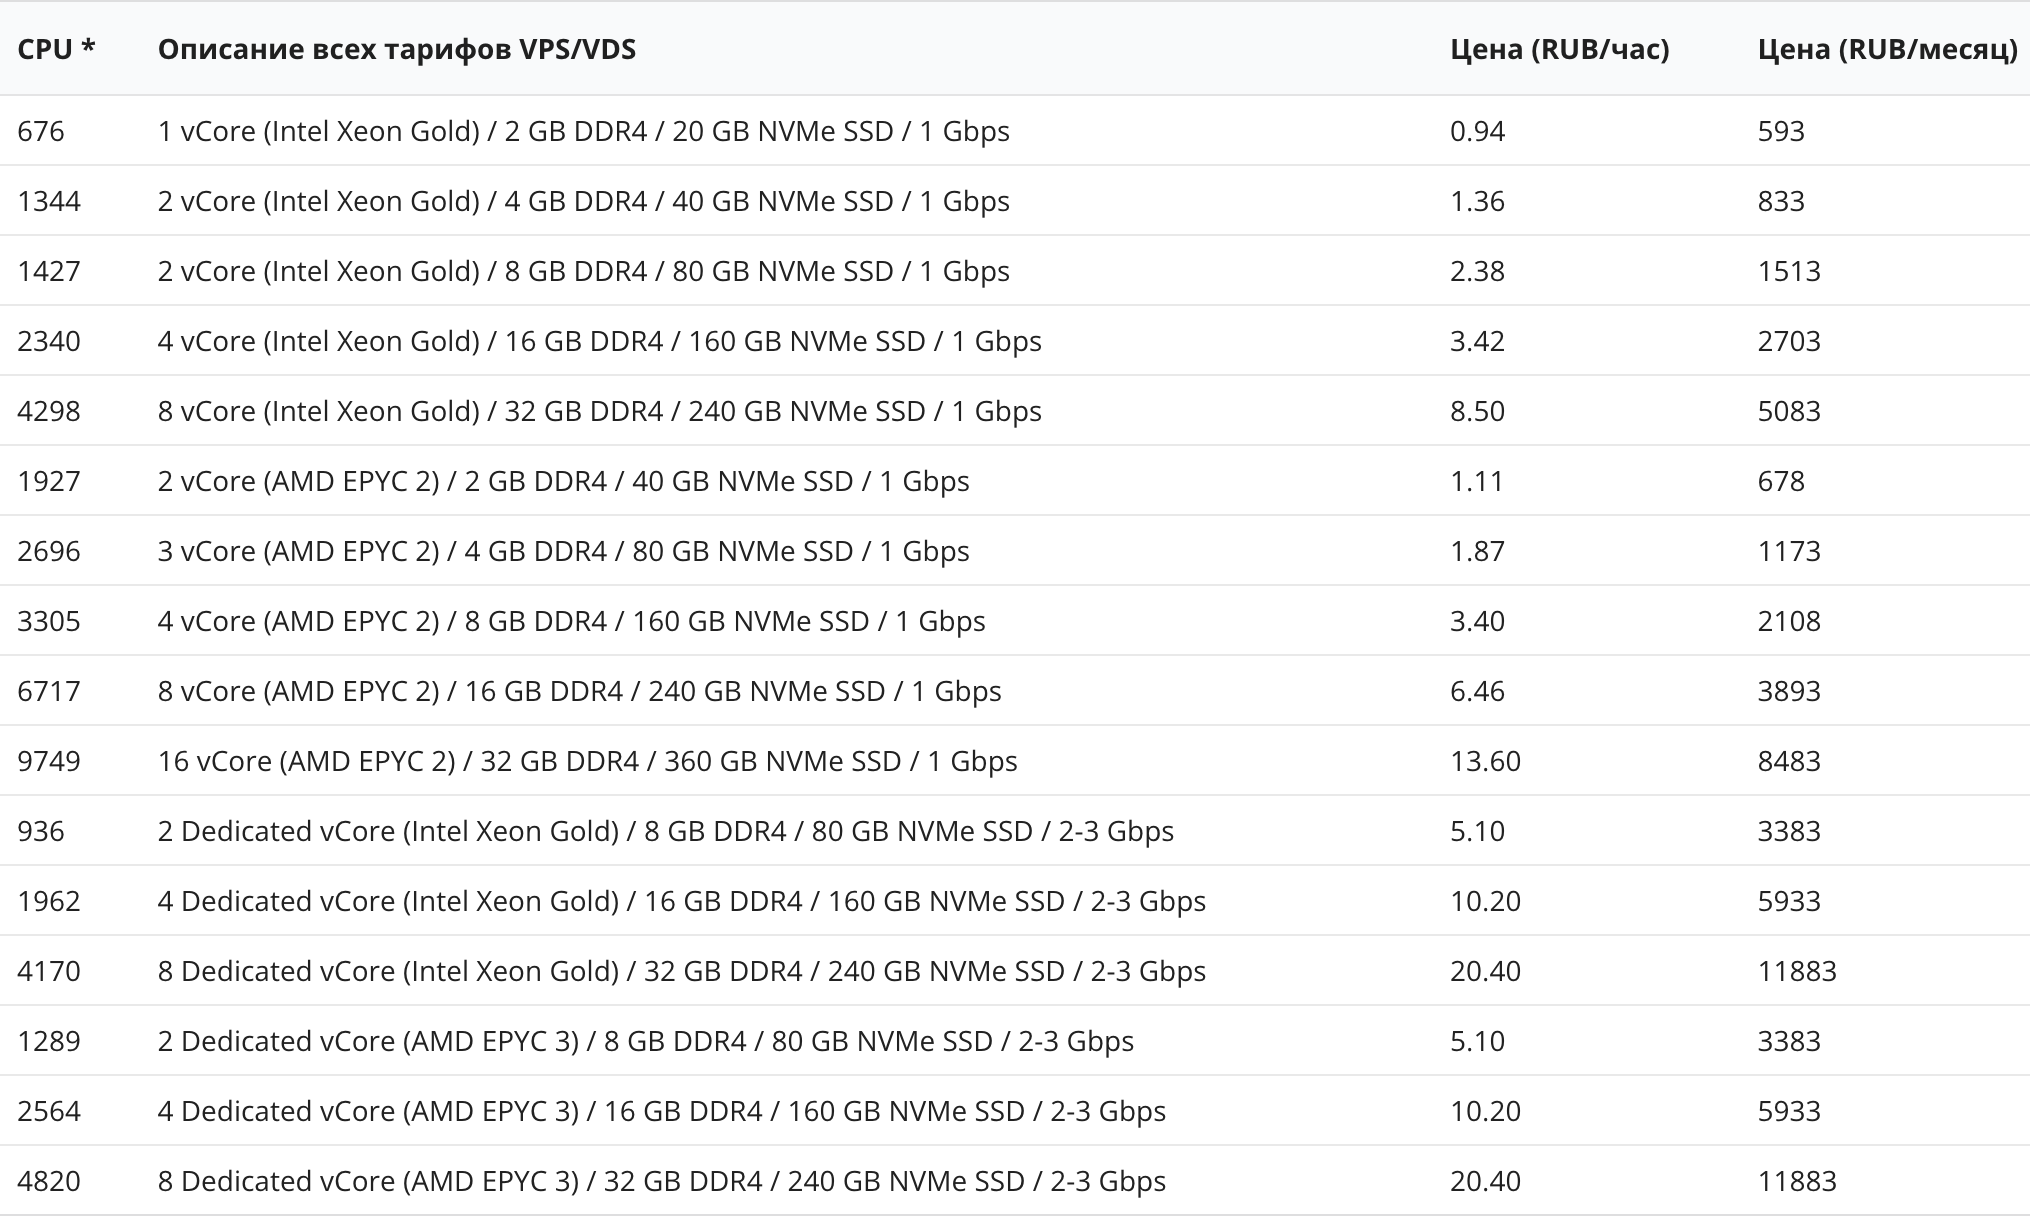Click monthly price 2108
Screen dimensions: 2030x1218
pyautogui.click(x=1789, y=621)
